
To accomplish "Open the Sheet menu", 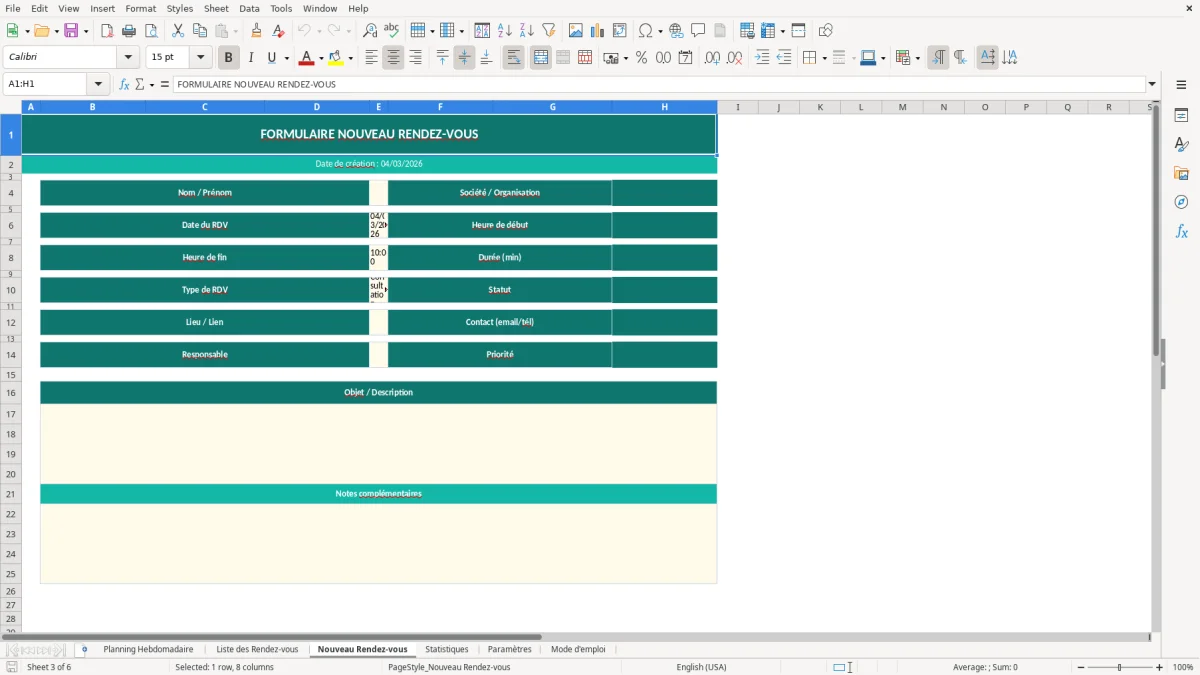I will [216, 8].
